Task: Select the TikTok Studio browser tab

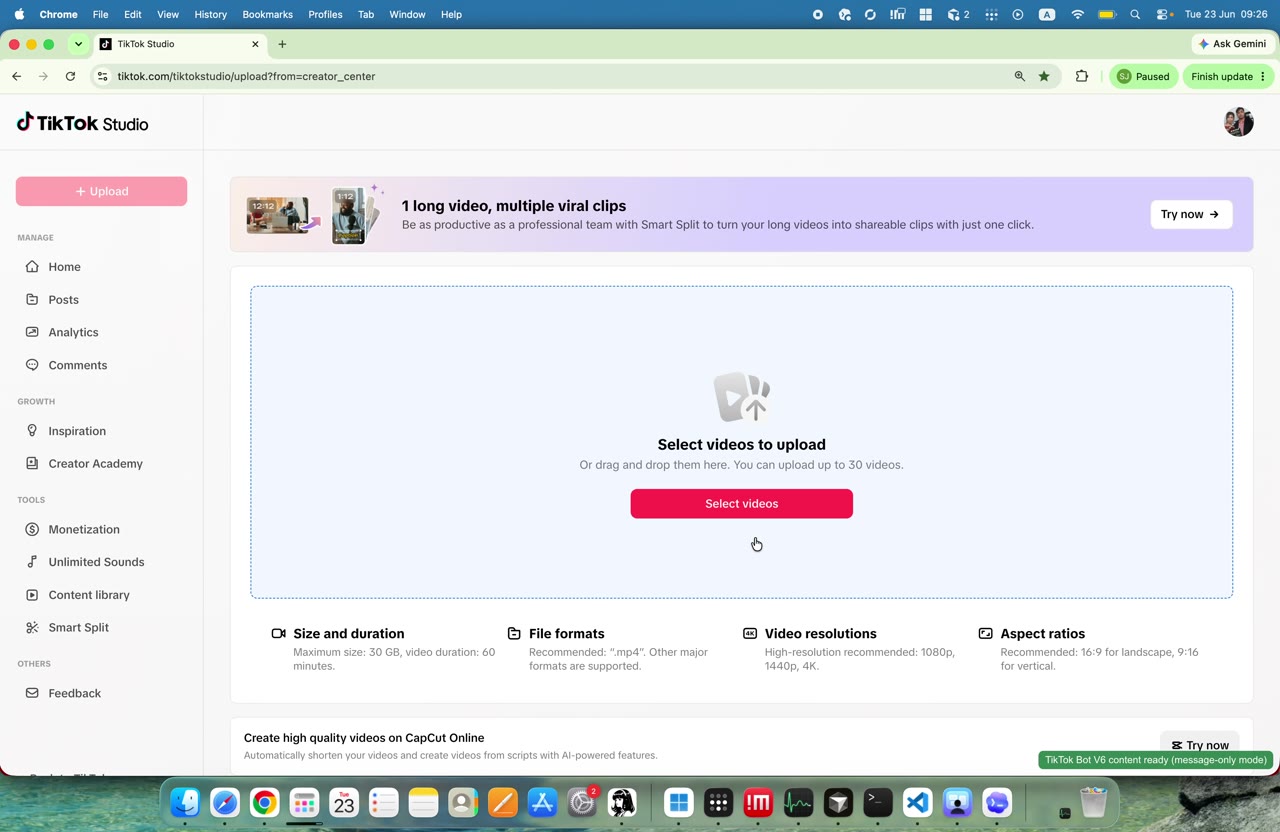Action: (180, 44)
